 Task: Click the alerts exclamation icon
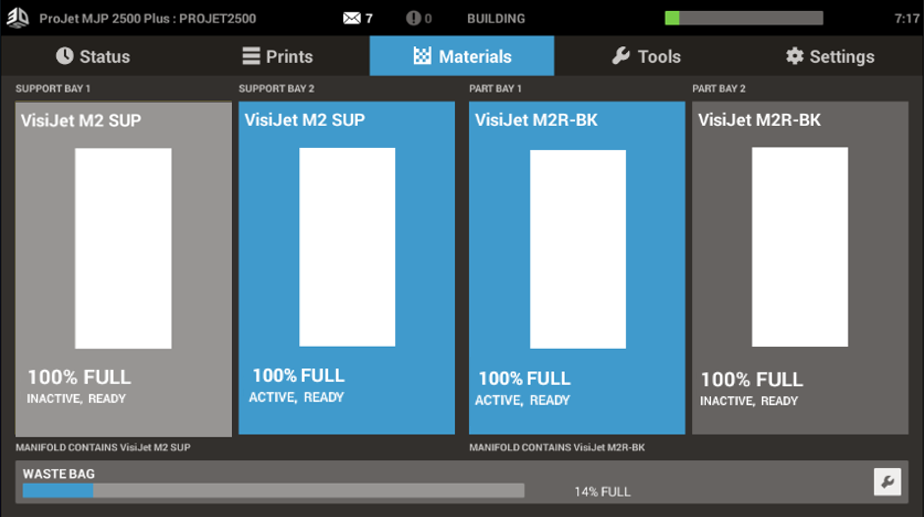413,18
